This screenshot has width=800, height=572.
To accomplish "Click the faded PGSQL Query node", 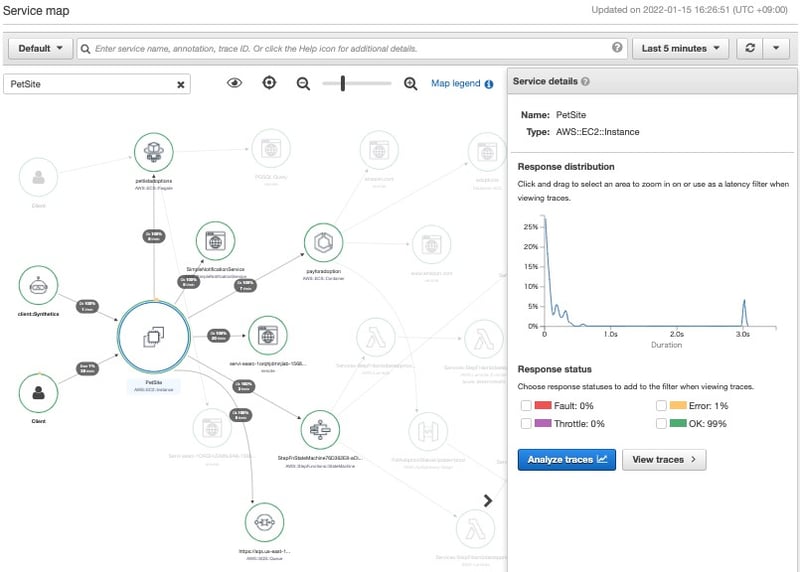I will point(271,149).
